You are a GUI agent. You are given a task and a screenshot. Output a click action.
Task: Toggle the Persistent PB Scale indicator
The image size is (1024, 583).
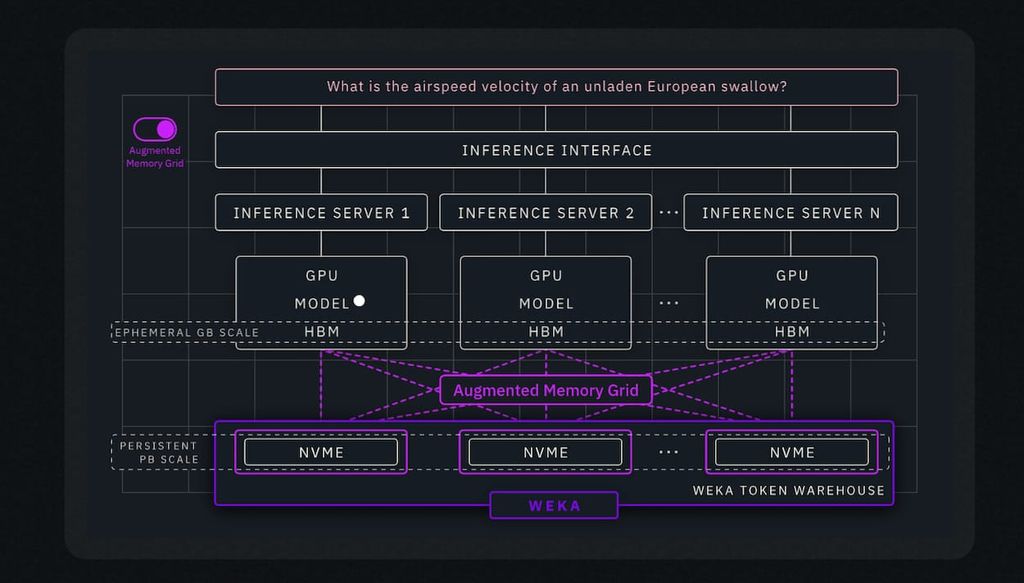coord(160,452)
